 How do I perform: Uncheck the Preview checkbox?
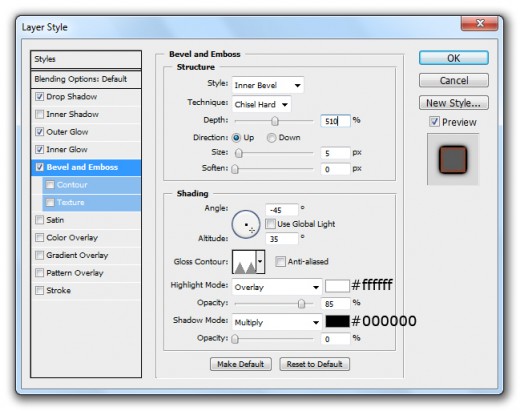click(x=434, y=122)
